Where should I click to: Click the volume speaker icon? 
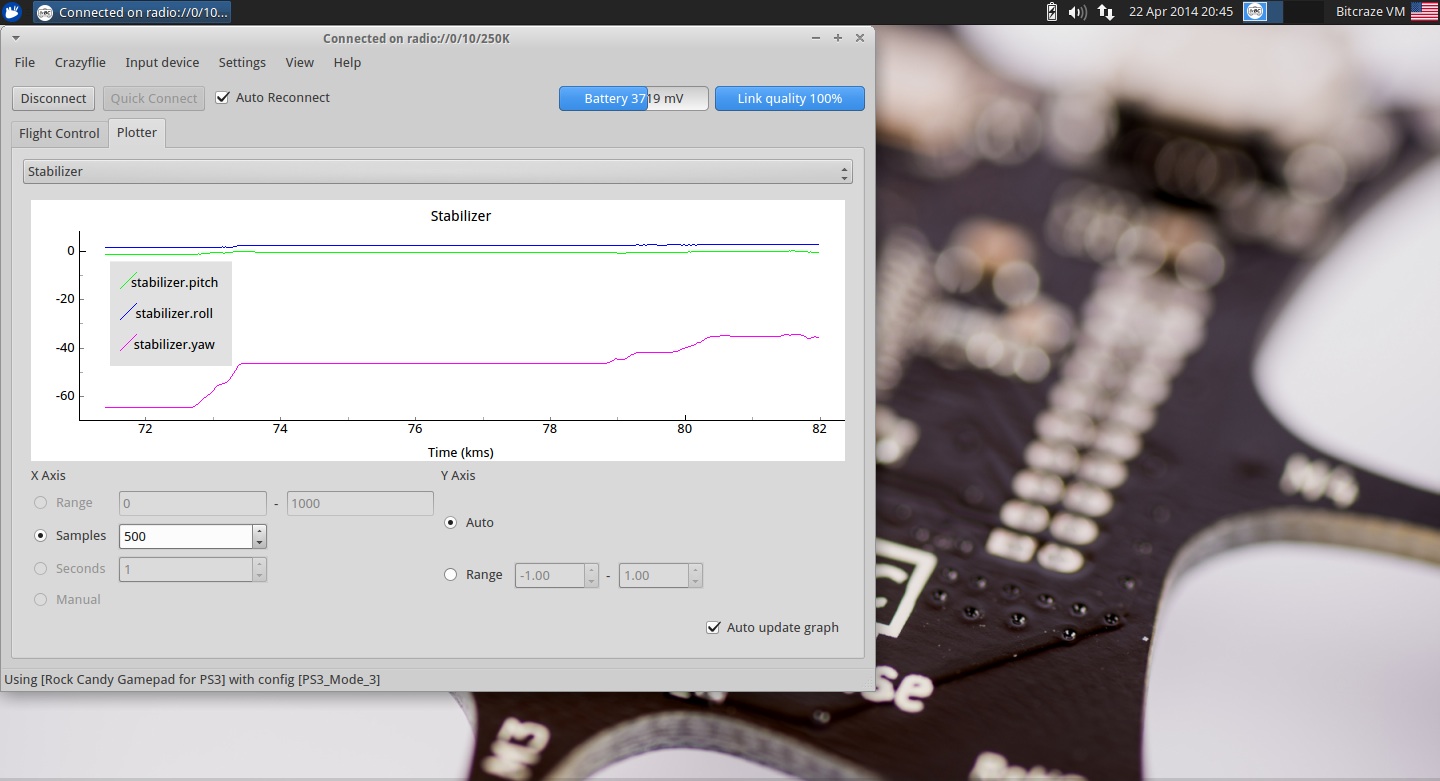(1077, 12)
